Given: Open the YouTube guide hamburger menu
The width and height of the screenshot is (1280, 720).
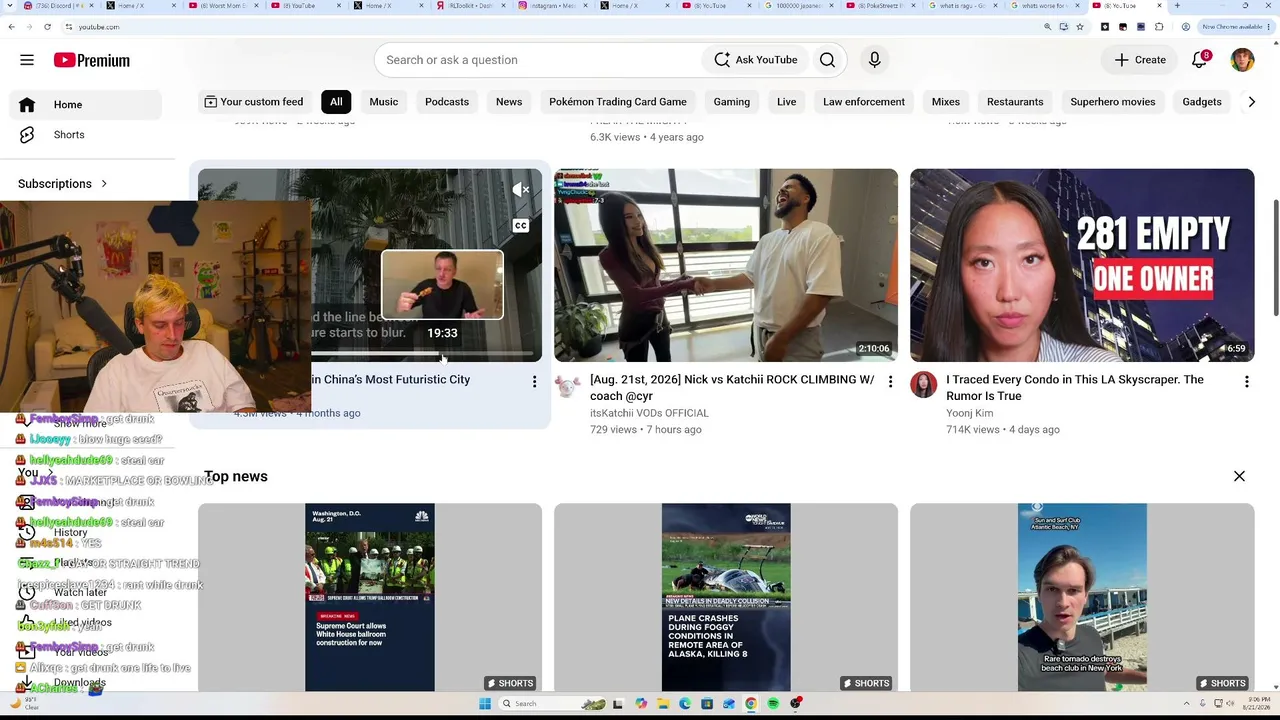Looking at the screenshot, I should (27, 60).
